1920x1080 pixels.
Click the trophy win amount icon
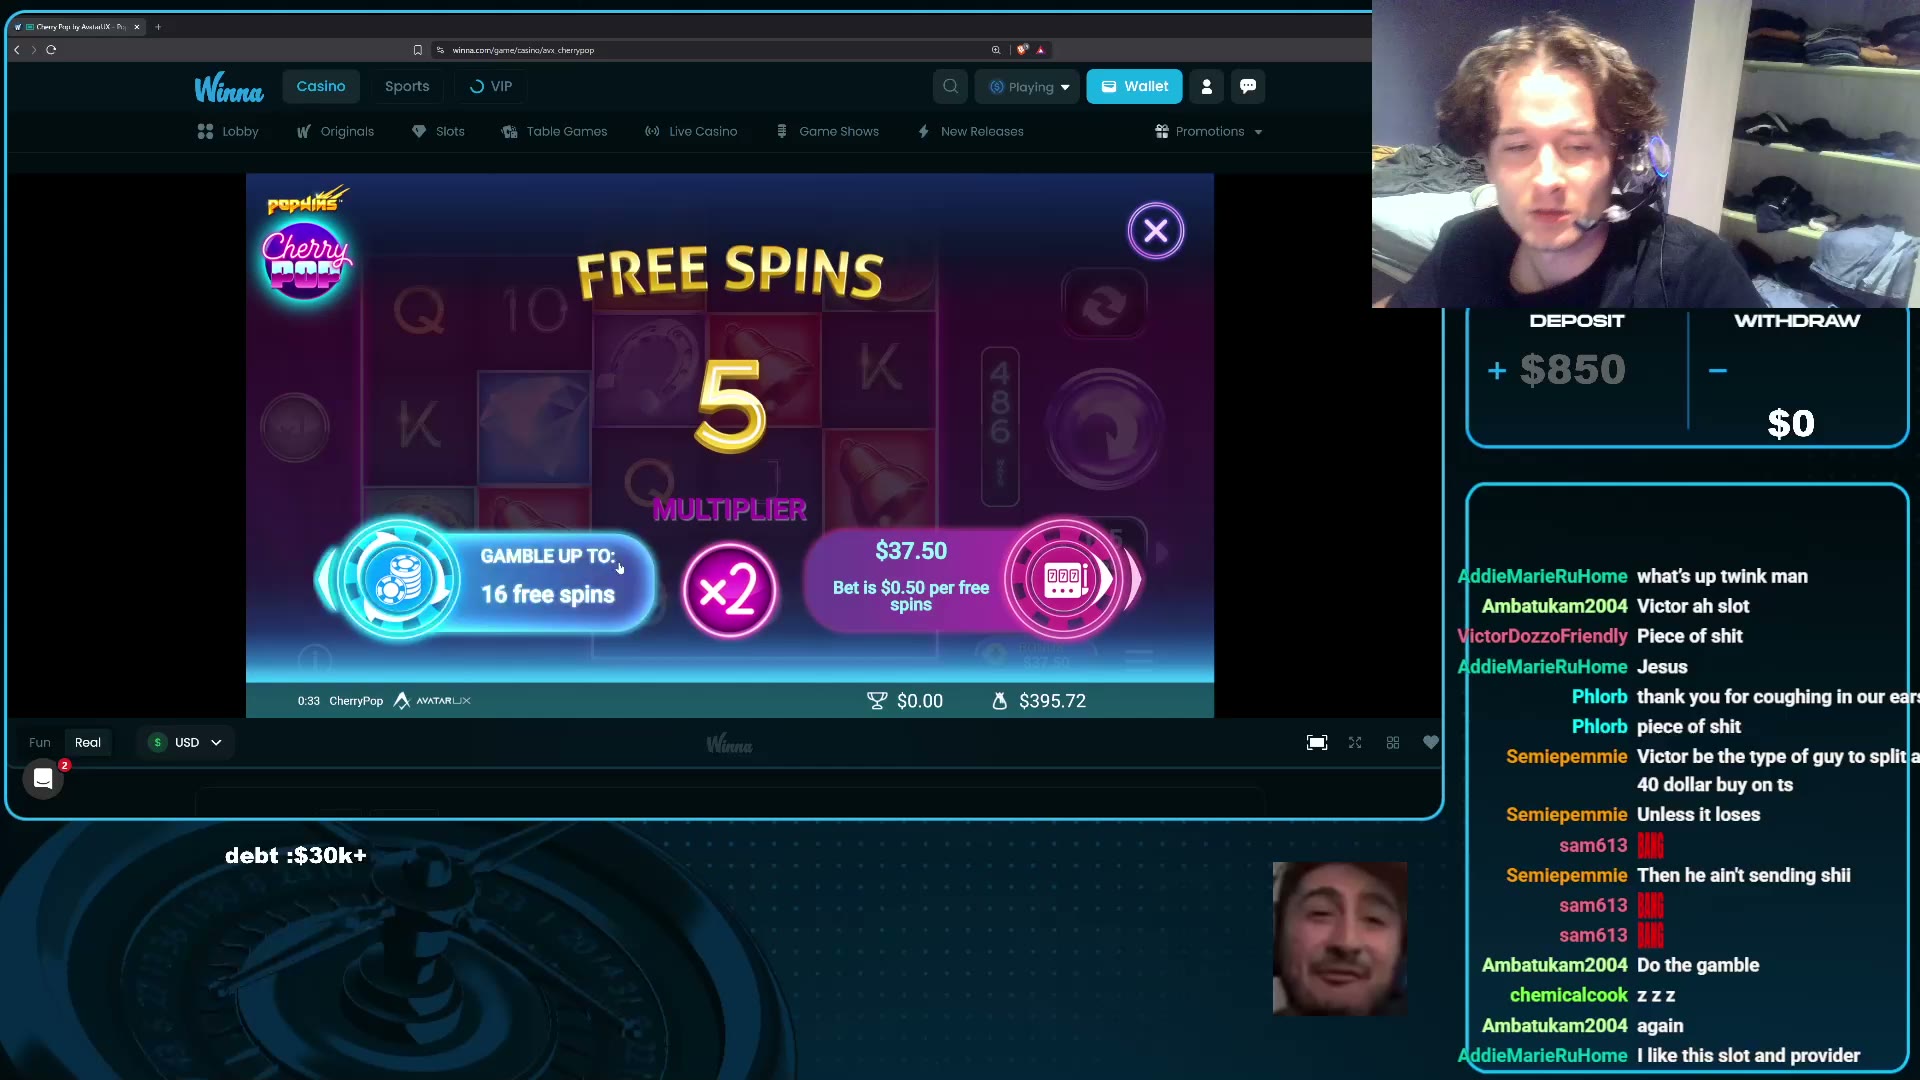point(877,701)
